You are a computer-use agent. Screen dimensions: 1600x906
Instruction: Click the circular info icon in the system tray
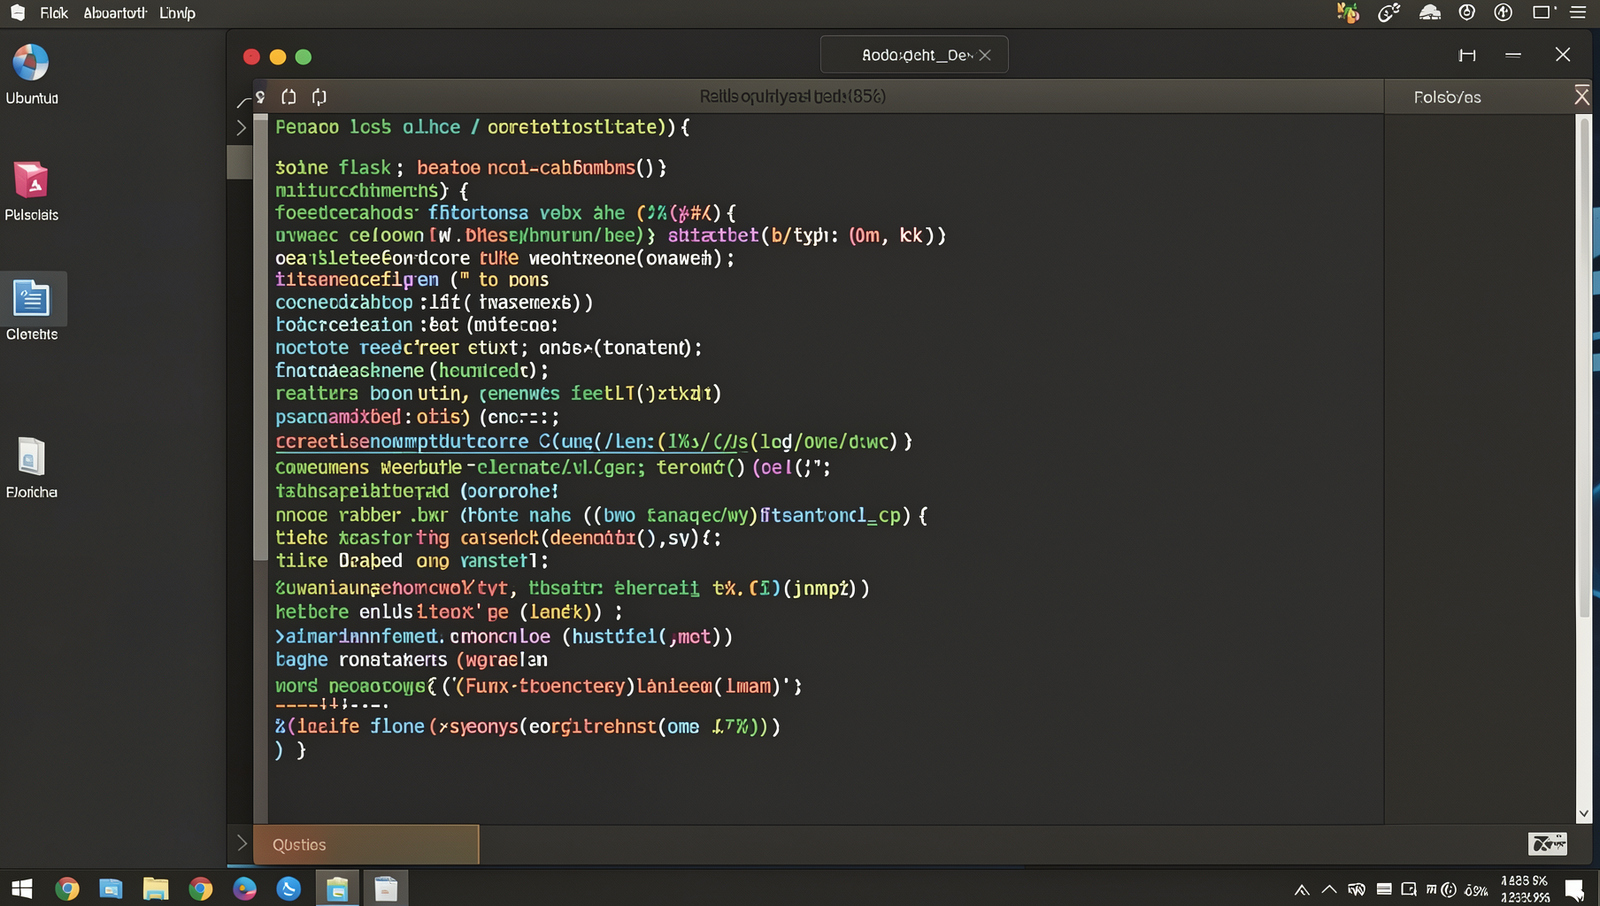(1447, 889)
